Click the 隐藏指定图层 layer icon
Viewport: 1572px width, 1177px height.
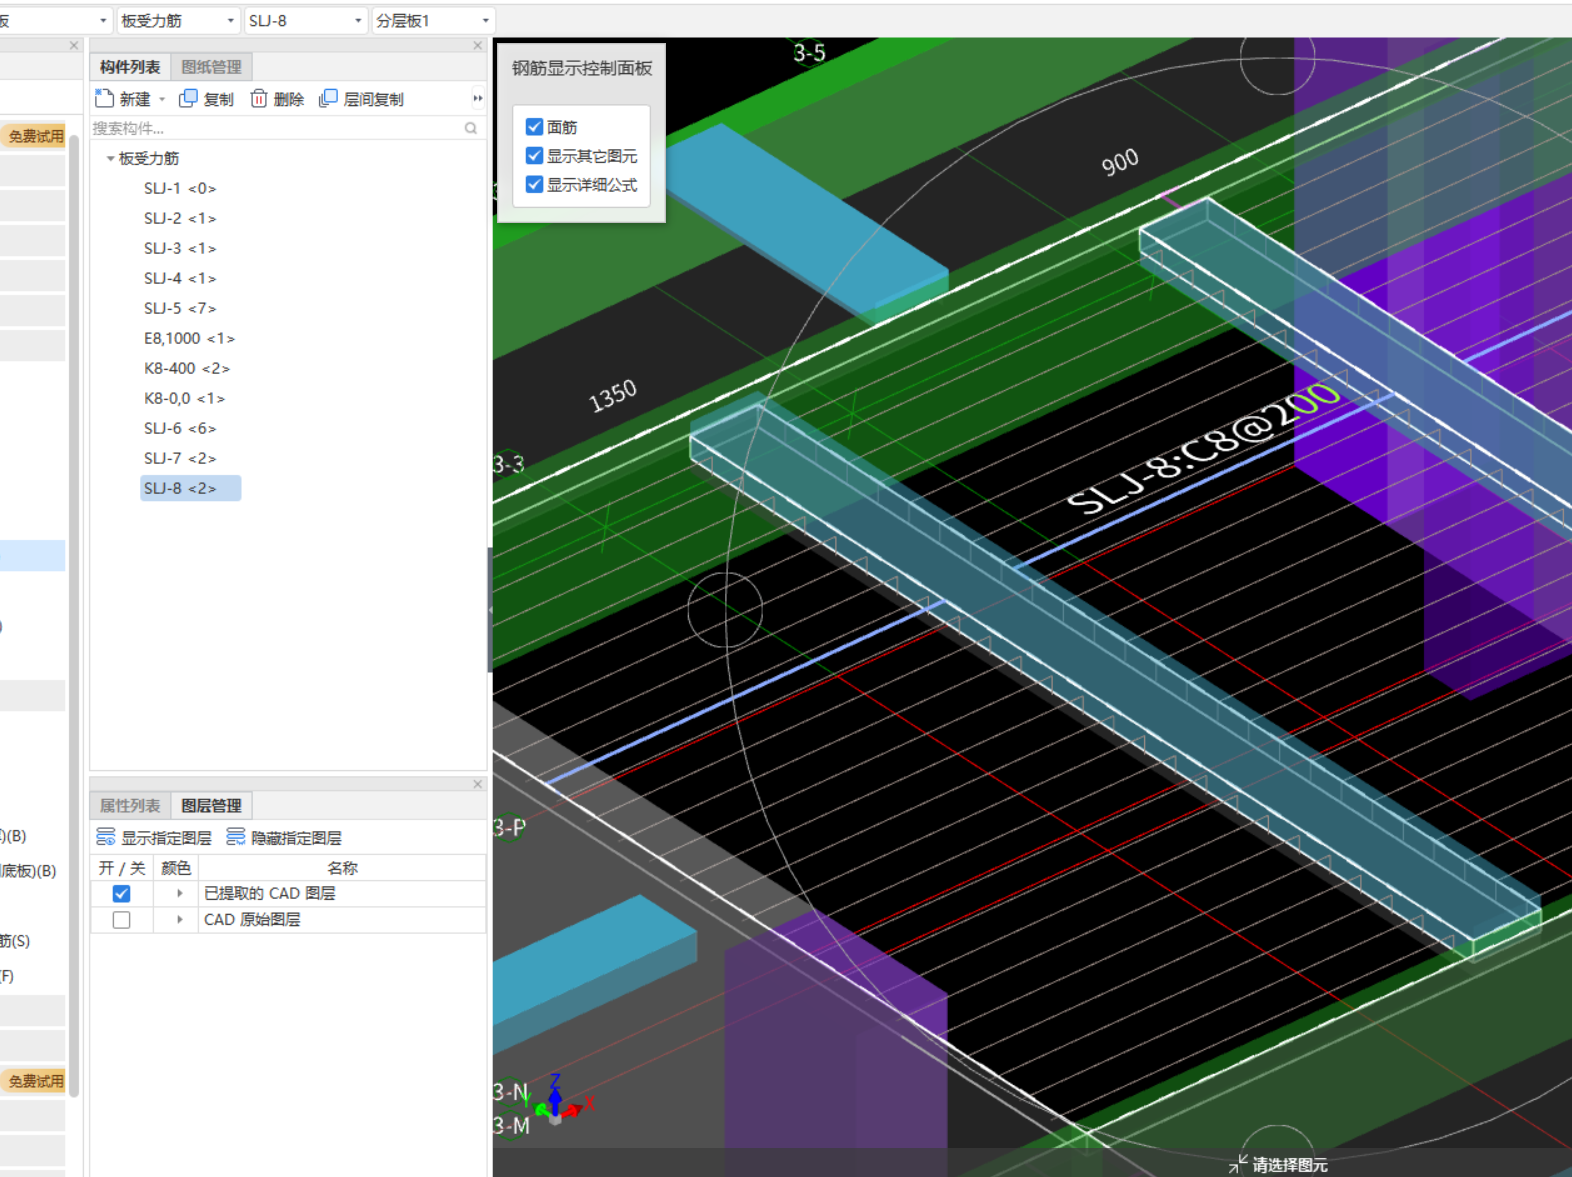click(x=236, y=837)
